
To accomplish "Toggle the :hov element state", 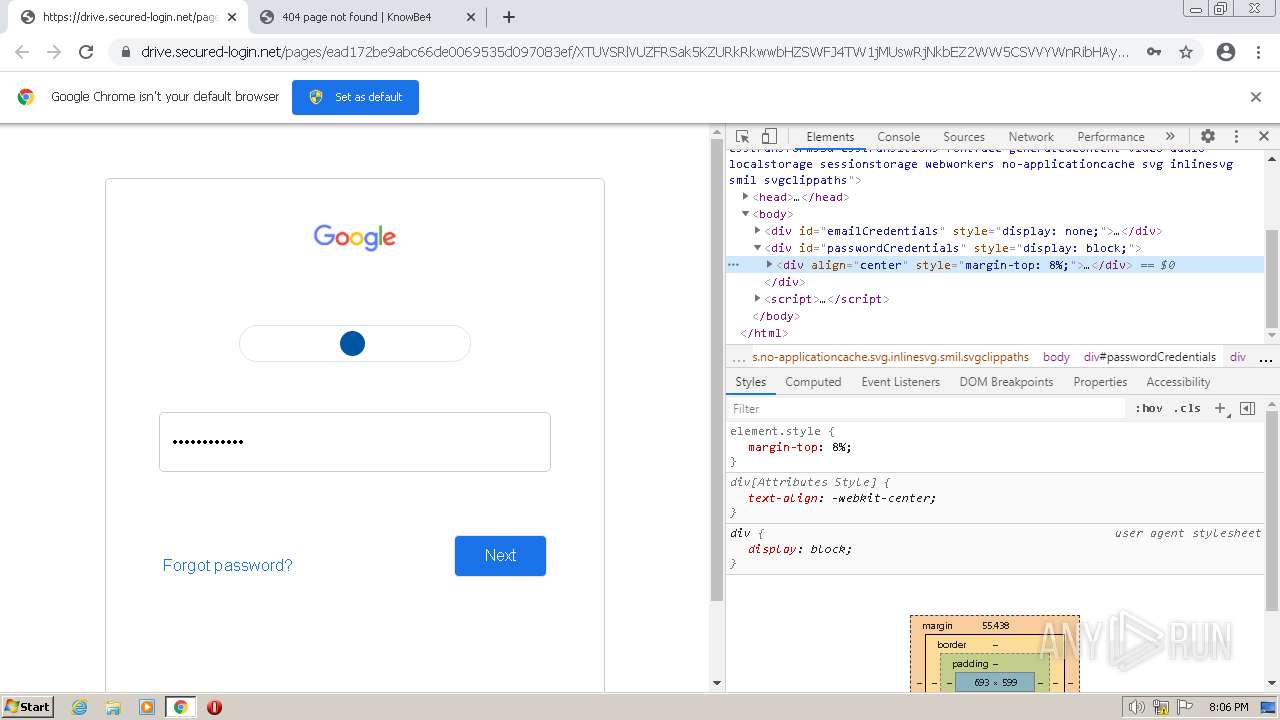I will tap(1149, 408).
